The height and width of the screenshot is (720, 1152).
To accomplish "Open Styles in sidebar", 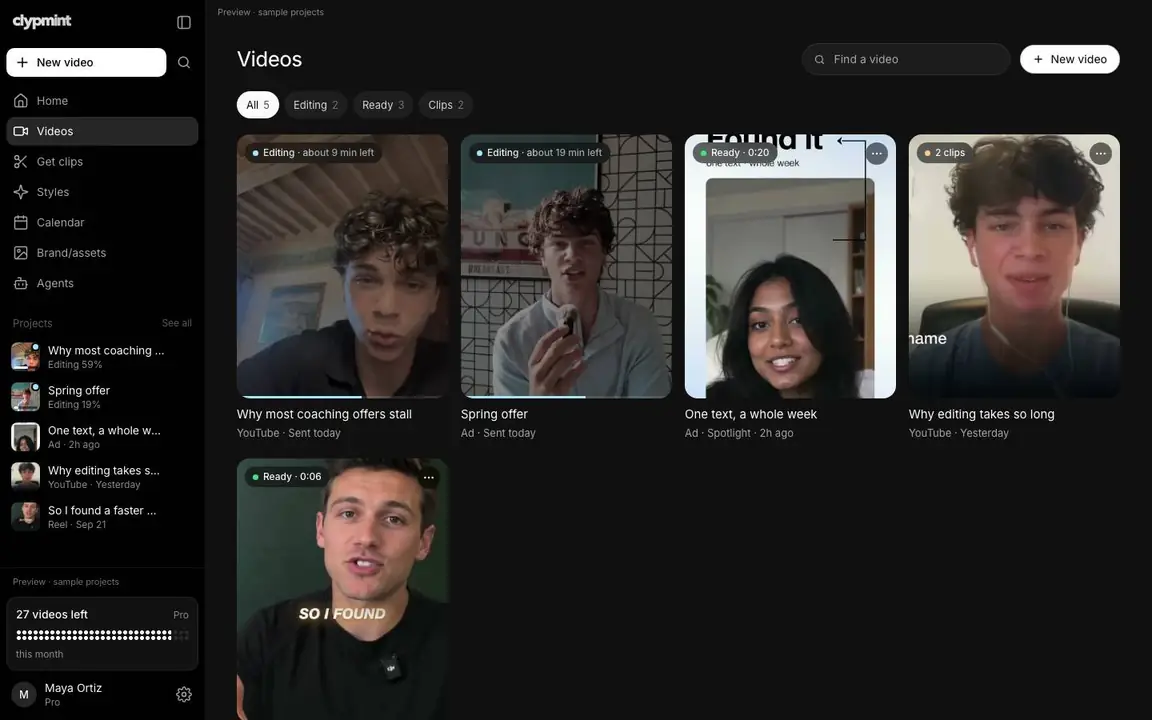I will (102, 192).
